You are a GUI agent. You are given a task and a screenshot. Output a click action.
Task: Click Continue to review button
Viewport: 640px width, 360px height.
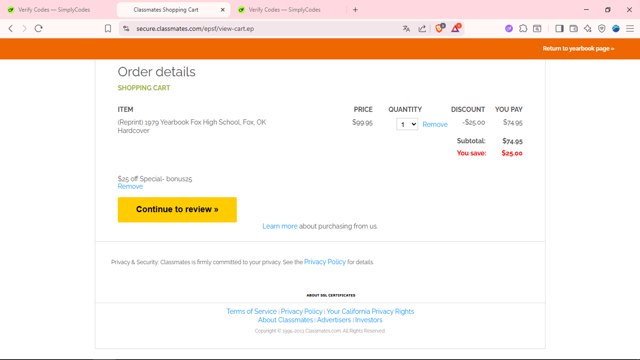(x=177, y=209)
